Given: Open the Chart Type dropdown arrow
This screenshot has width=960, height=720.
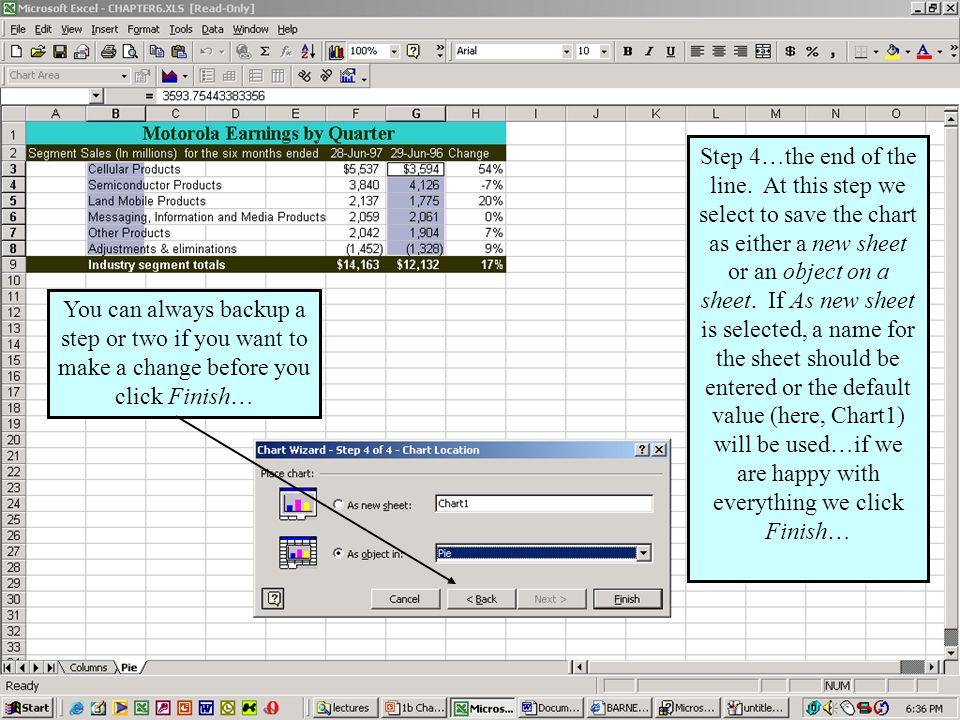Looking at the screenshot, I should [185, 76].
